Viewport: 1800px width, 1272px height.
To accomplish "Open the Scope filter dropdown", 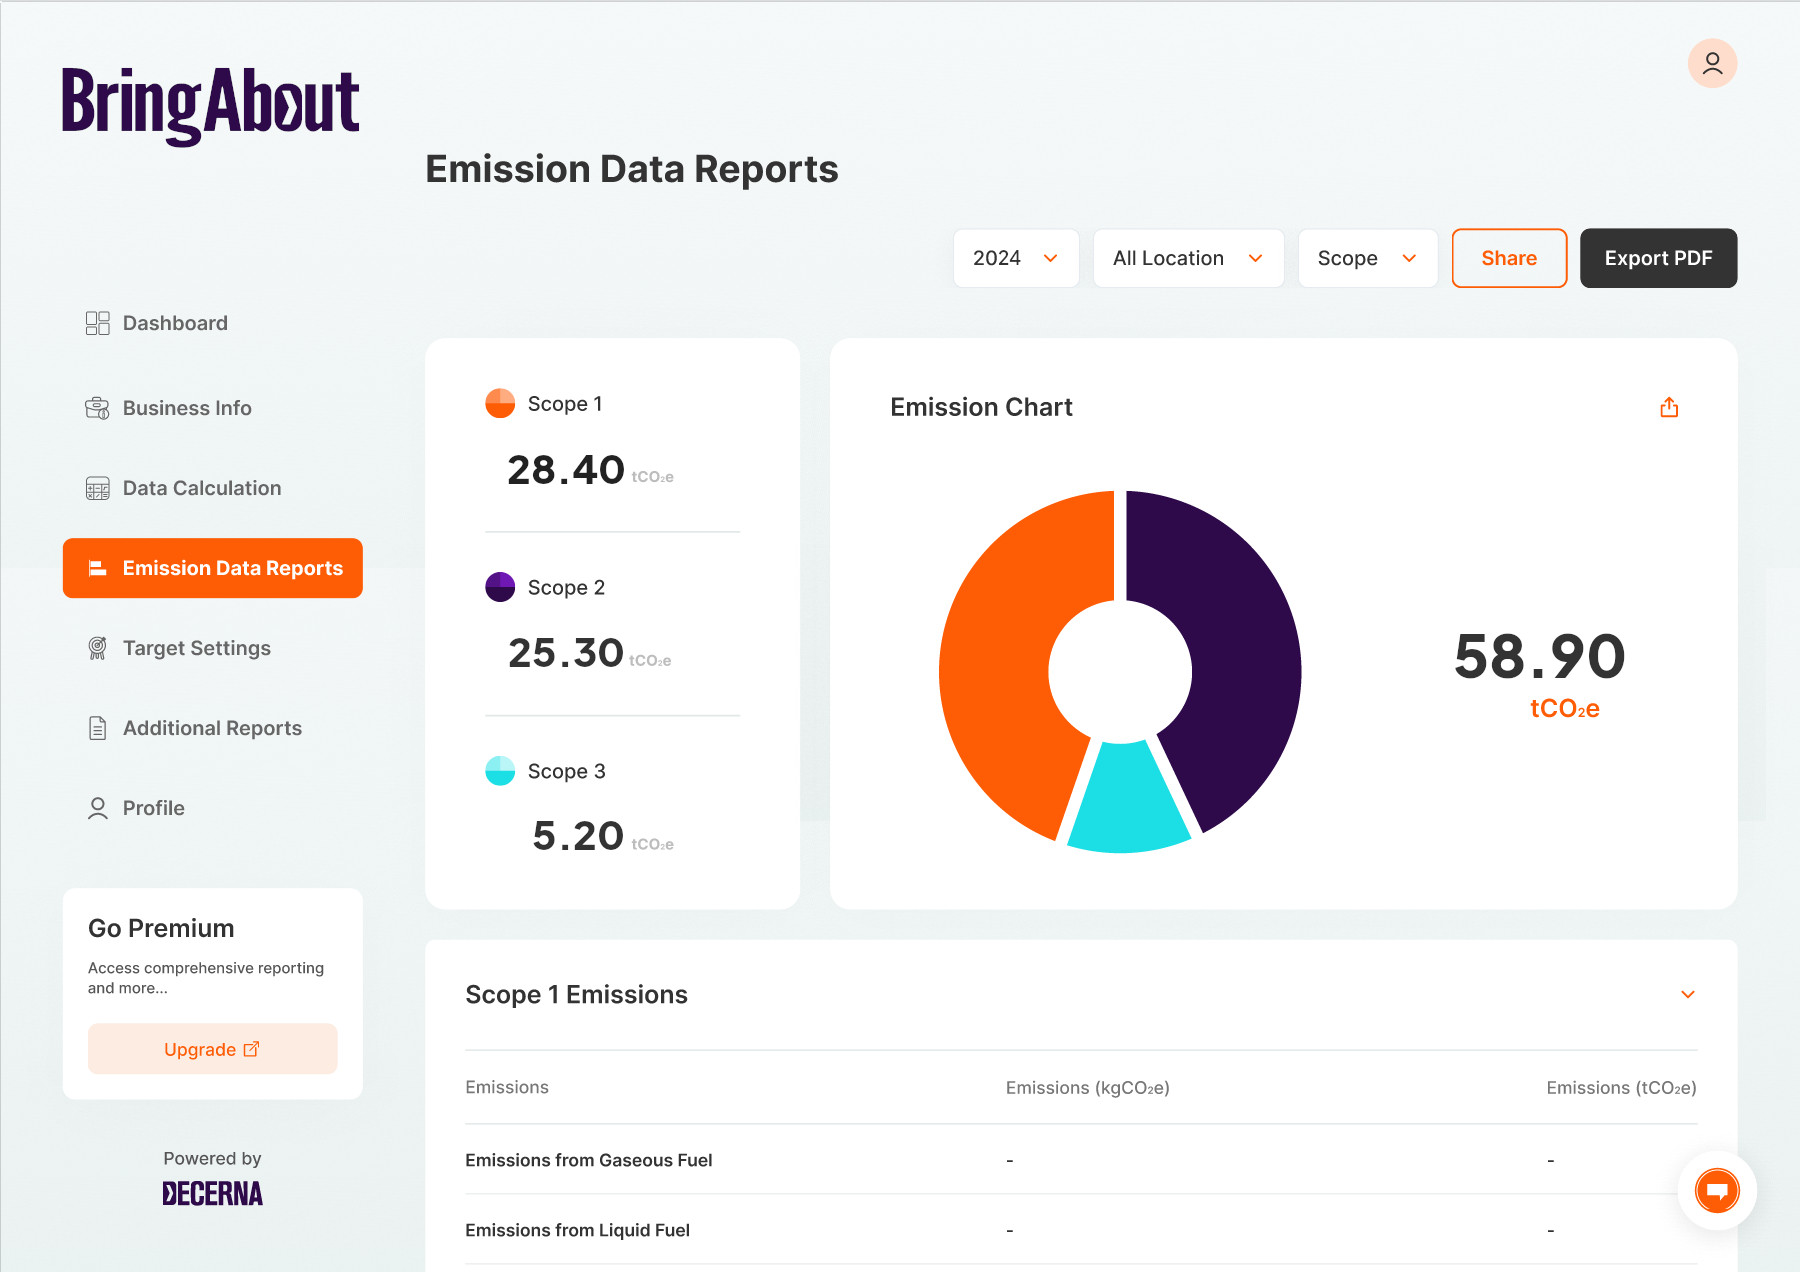I will pos(1367,258).
